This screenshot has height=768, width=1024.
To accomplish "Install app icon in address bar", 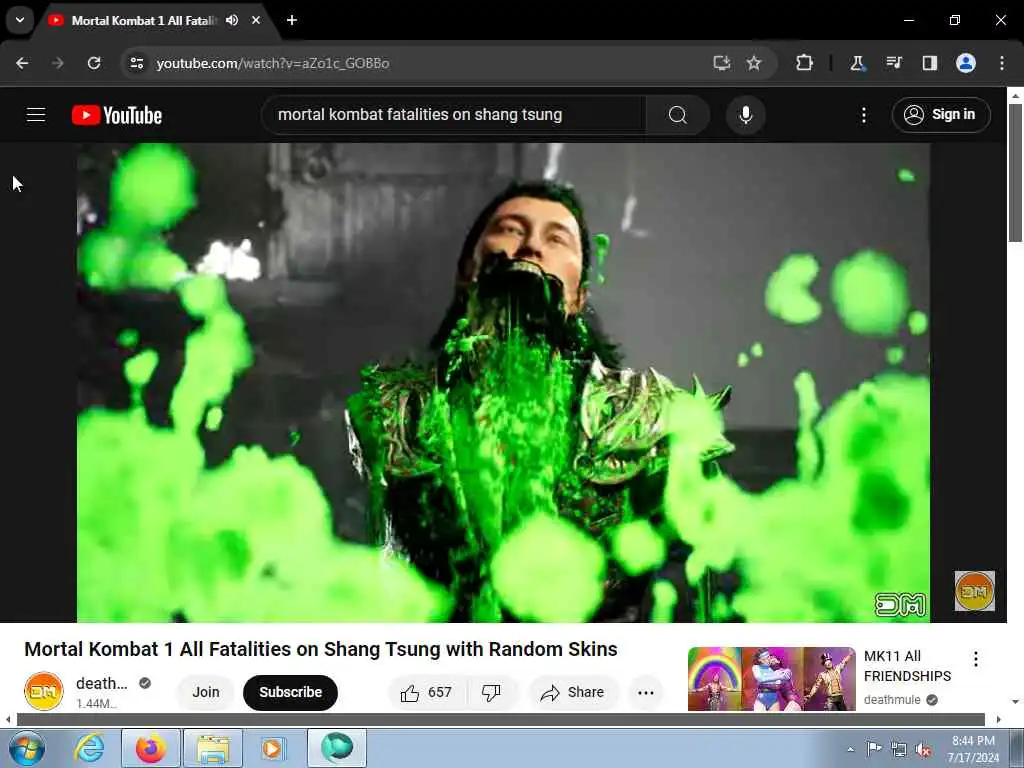I will 722,63.
